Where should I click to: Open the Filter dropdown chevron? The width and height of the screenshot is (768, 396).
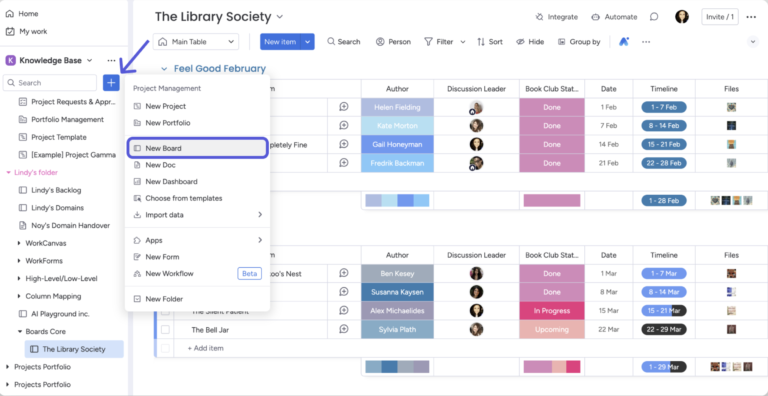463,42
